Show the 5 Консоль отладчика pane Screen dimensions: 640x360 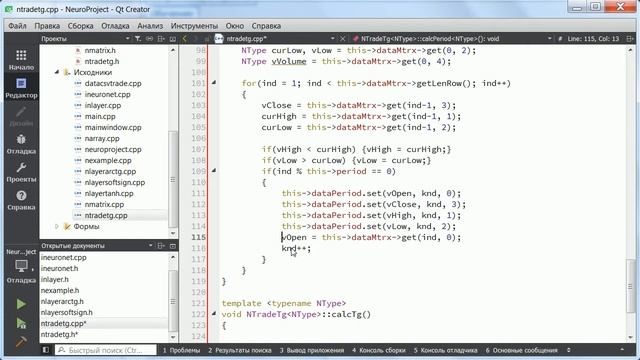pyautogui.click(x=445, y=350)
